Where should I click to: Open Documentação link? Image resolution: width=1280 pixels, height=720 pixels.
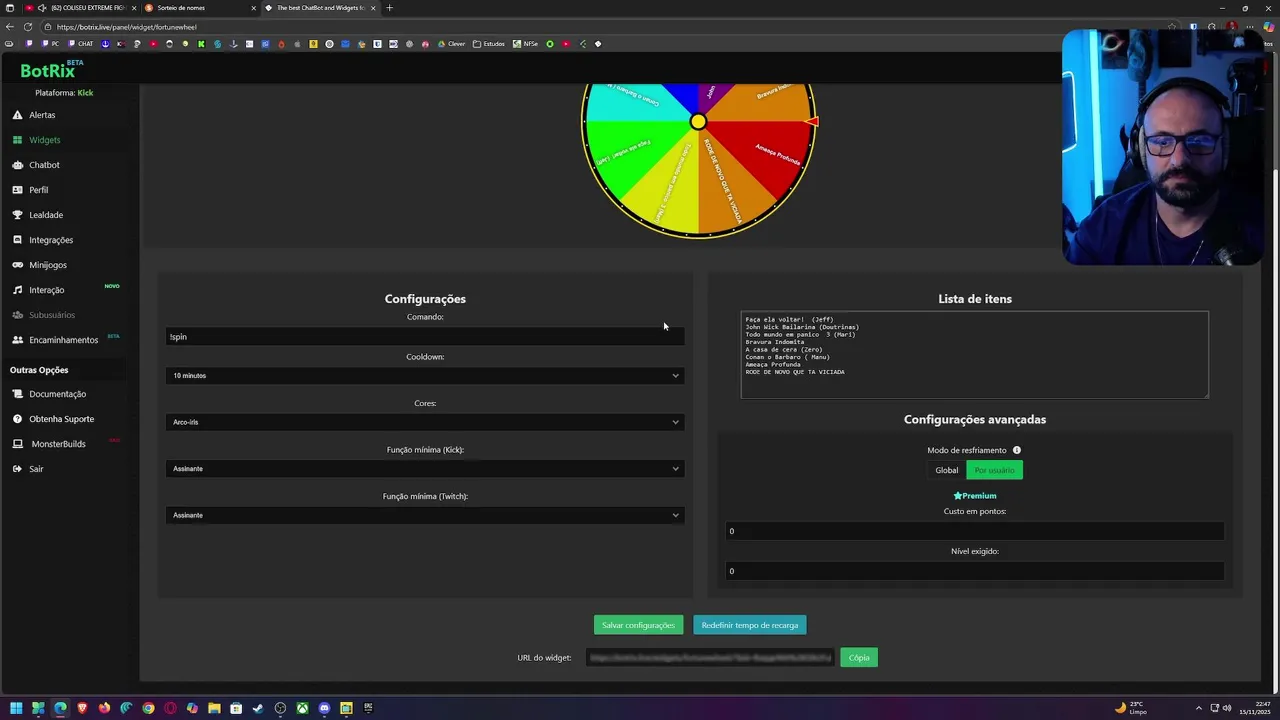tap(58, 394)
